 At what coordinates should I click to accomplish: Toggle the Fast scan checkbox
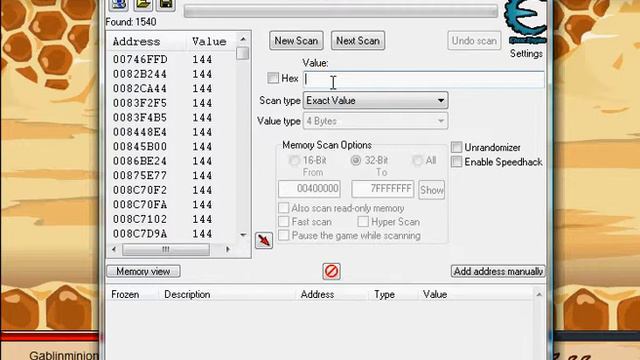283,222
